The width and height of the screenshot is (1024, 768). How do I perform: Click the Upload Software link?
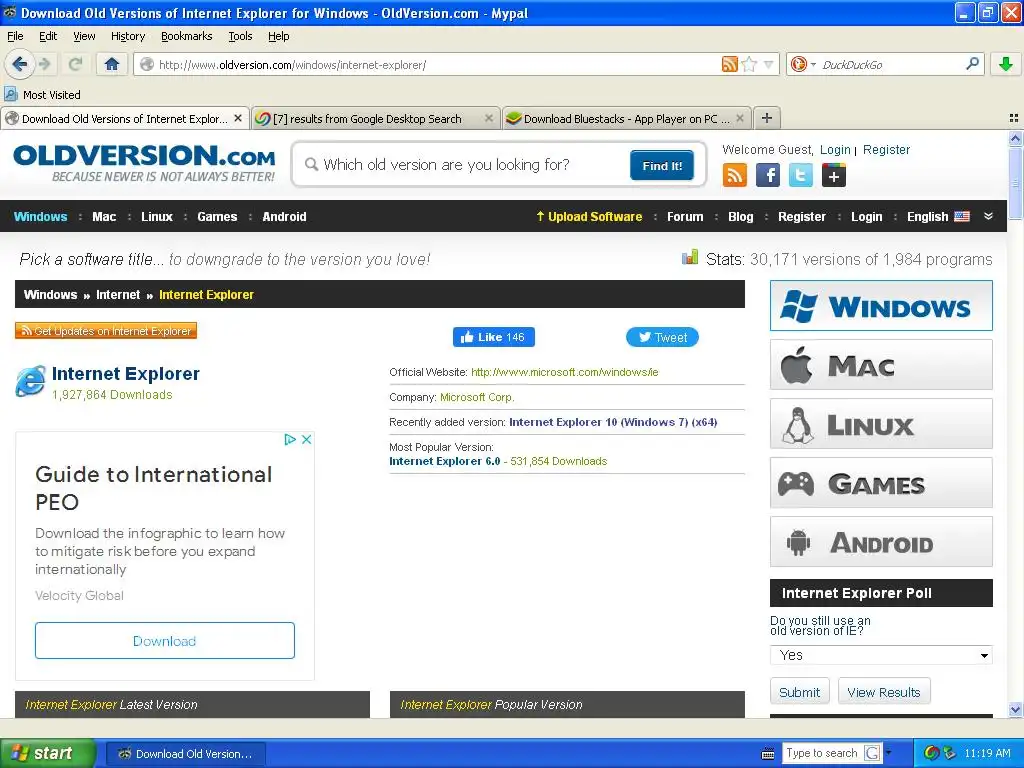[x=589, y=216]
